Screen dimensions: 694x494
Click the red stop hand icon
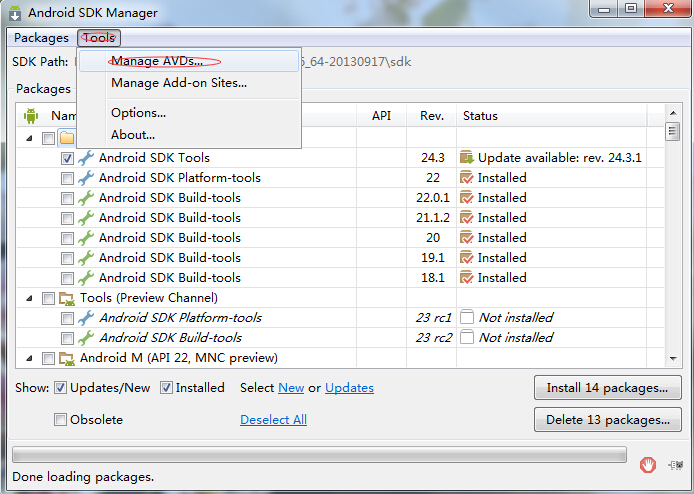(648, 465)
